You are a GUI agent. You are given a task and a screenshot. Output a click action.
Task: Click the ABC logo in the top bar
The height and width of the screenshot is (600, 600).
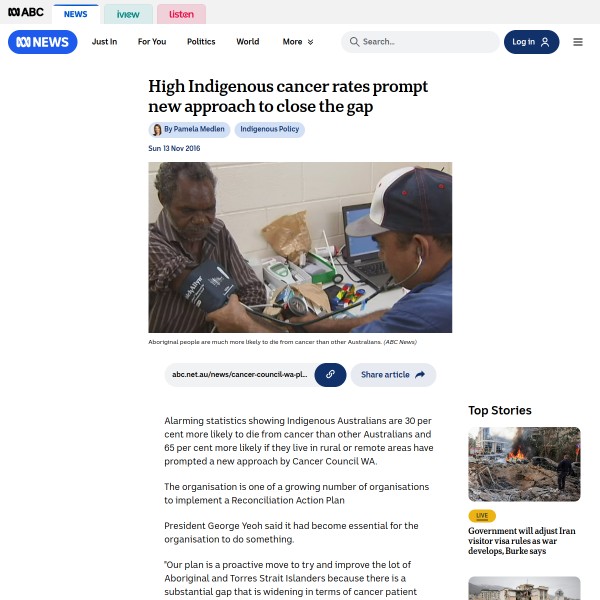click(x=26, y=12)
